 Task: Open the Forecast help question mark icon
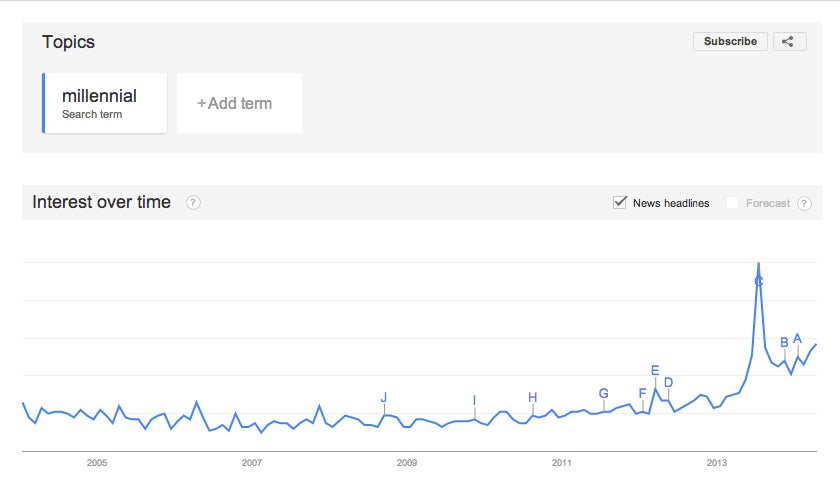tap(804, 203)
